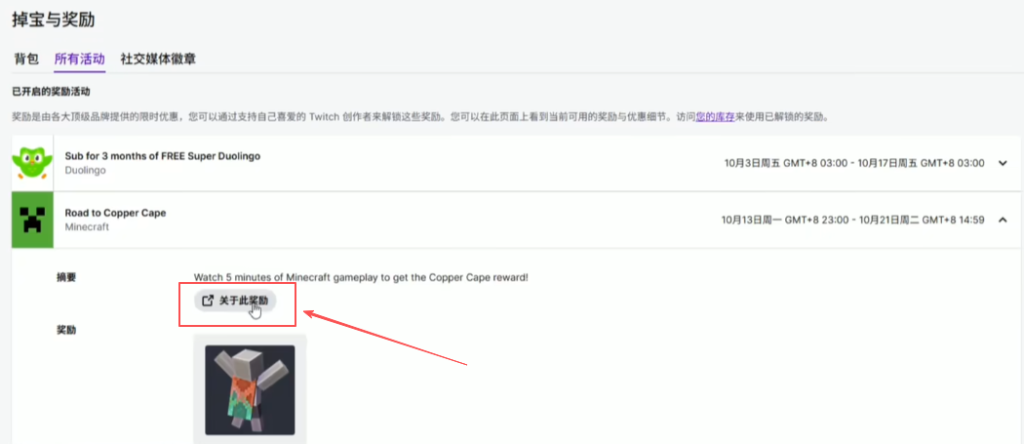Collapse the Road to Copper Cape chevron
The width and height of the screenshot is (1024, 444).
1003,220
